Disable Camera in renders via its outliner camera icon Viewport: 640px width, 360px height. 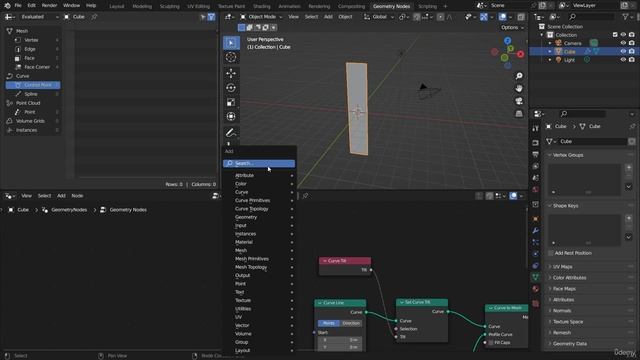point(631,43)
